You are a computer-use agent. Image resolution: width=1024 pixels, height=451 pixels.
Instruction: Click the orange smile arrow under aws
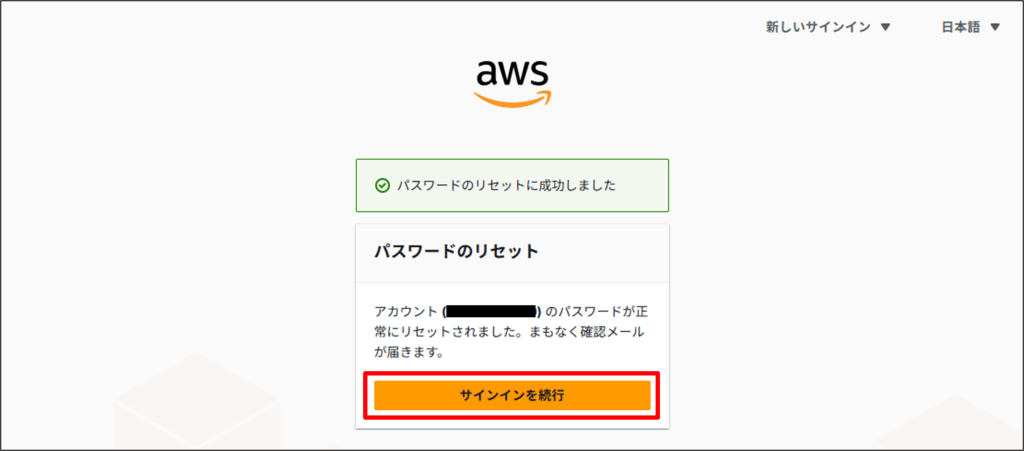(x=512, y=98)
